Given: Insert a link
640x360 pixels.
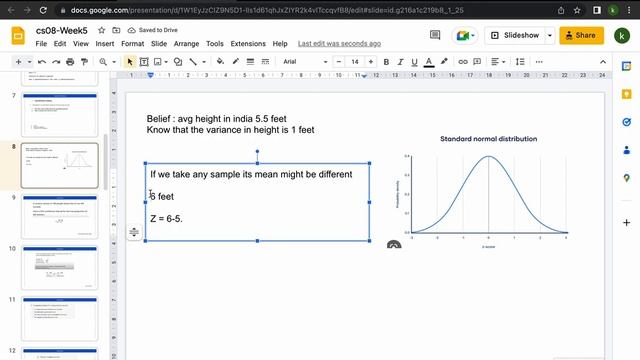Looking at the screenshot, I should (462, 62).
